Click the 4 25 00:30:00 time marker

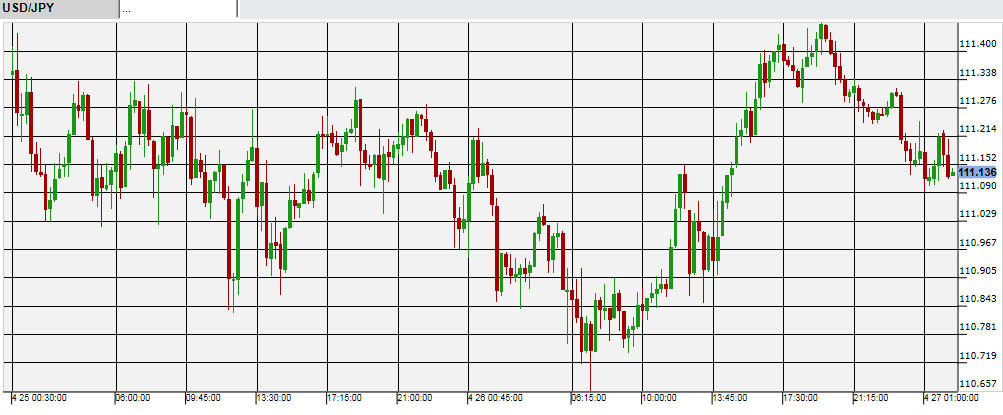point(40,397)
